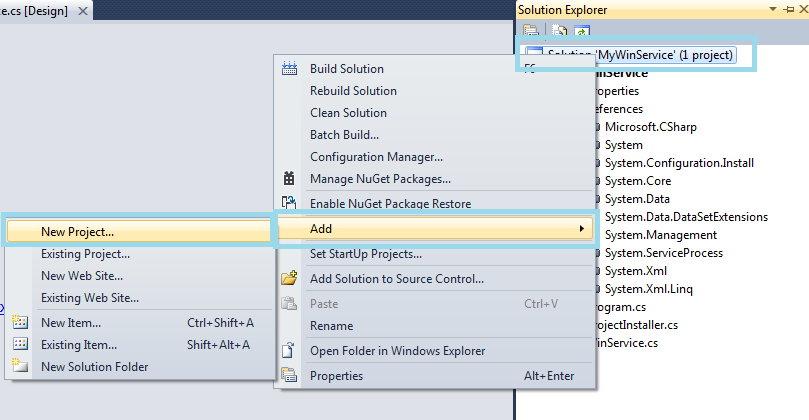Click the Add Solution to Source Control icon
The width and height of the screenshot is (809, 420).
tap(290, 279)
